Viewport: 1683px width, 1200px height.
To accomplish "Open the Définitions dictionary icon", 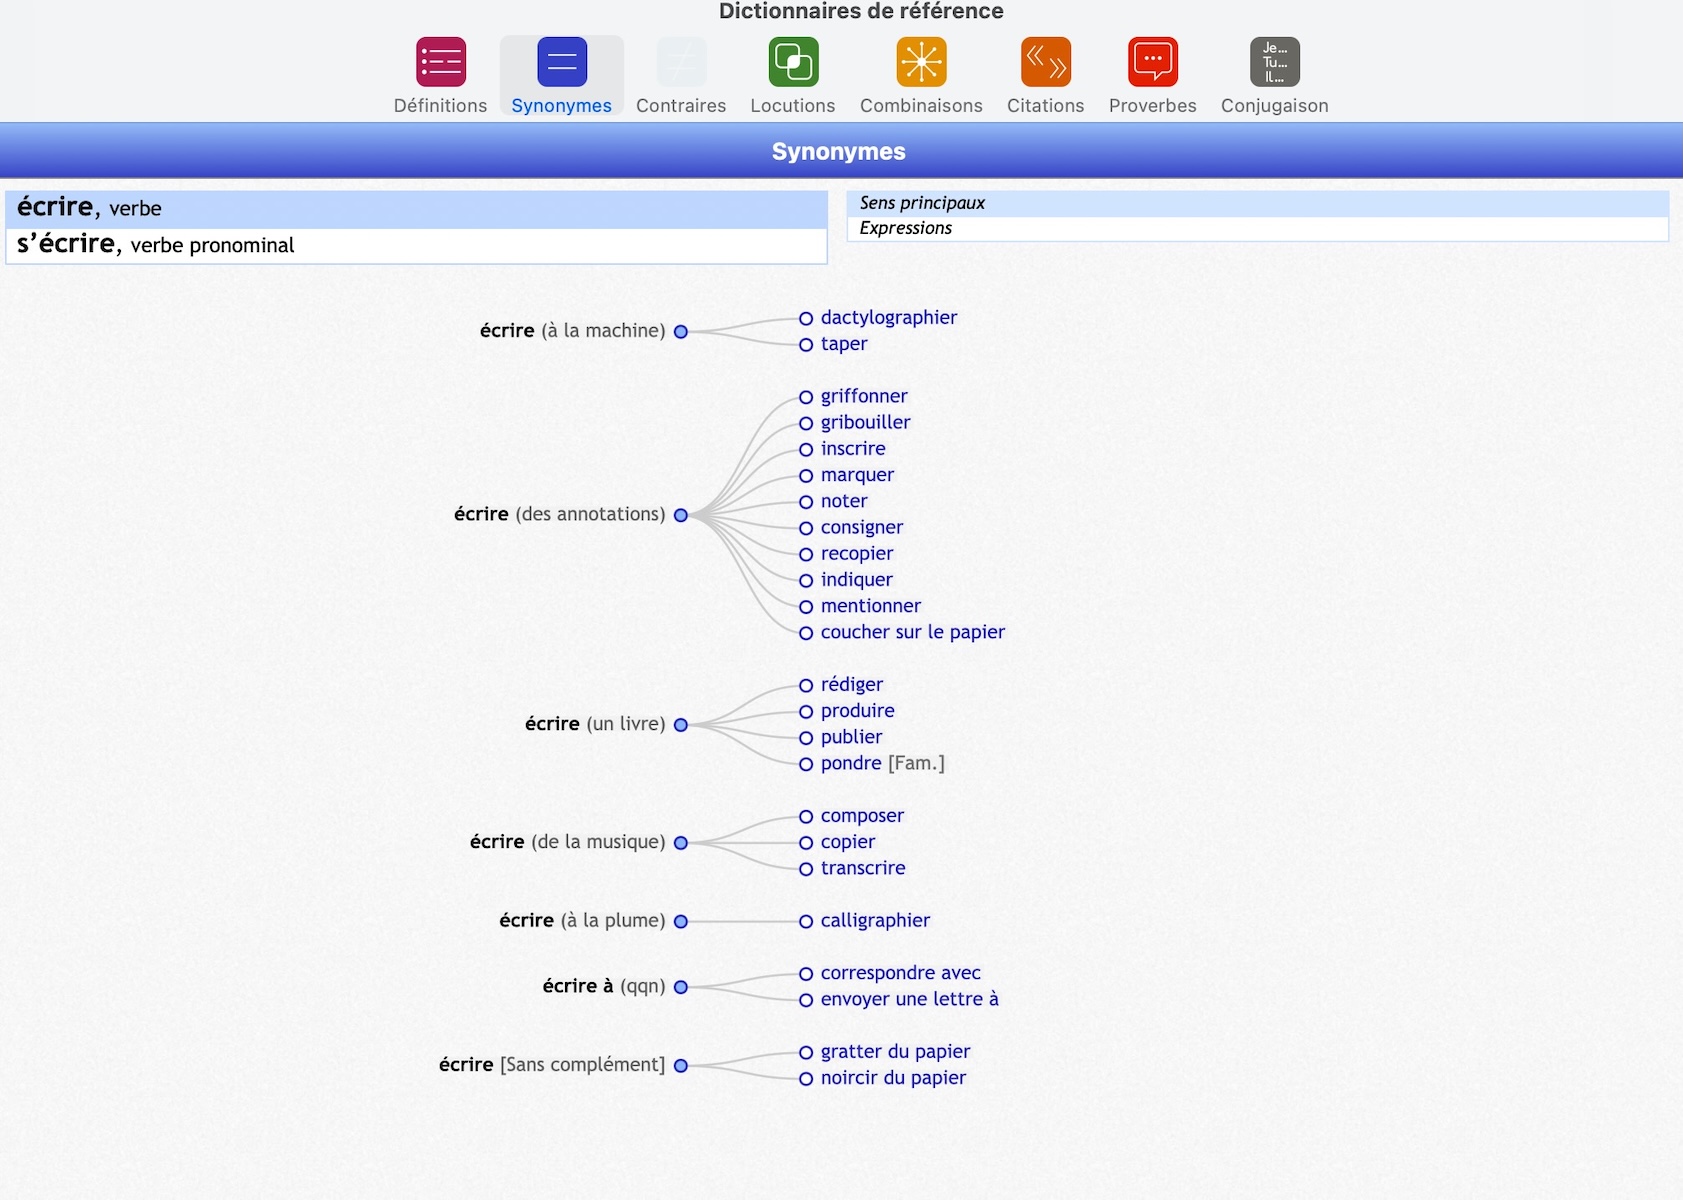I will 441,62.
